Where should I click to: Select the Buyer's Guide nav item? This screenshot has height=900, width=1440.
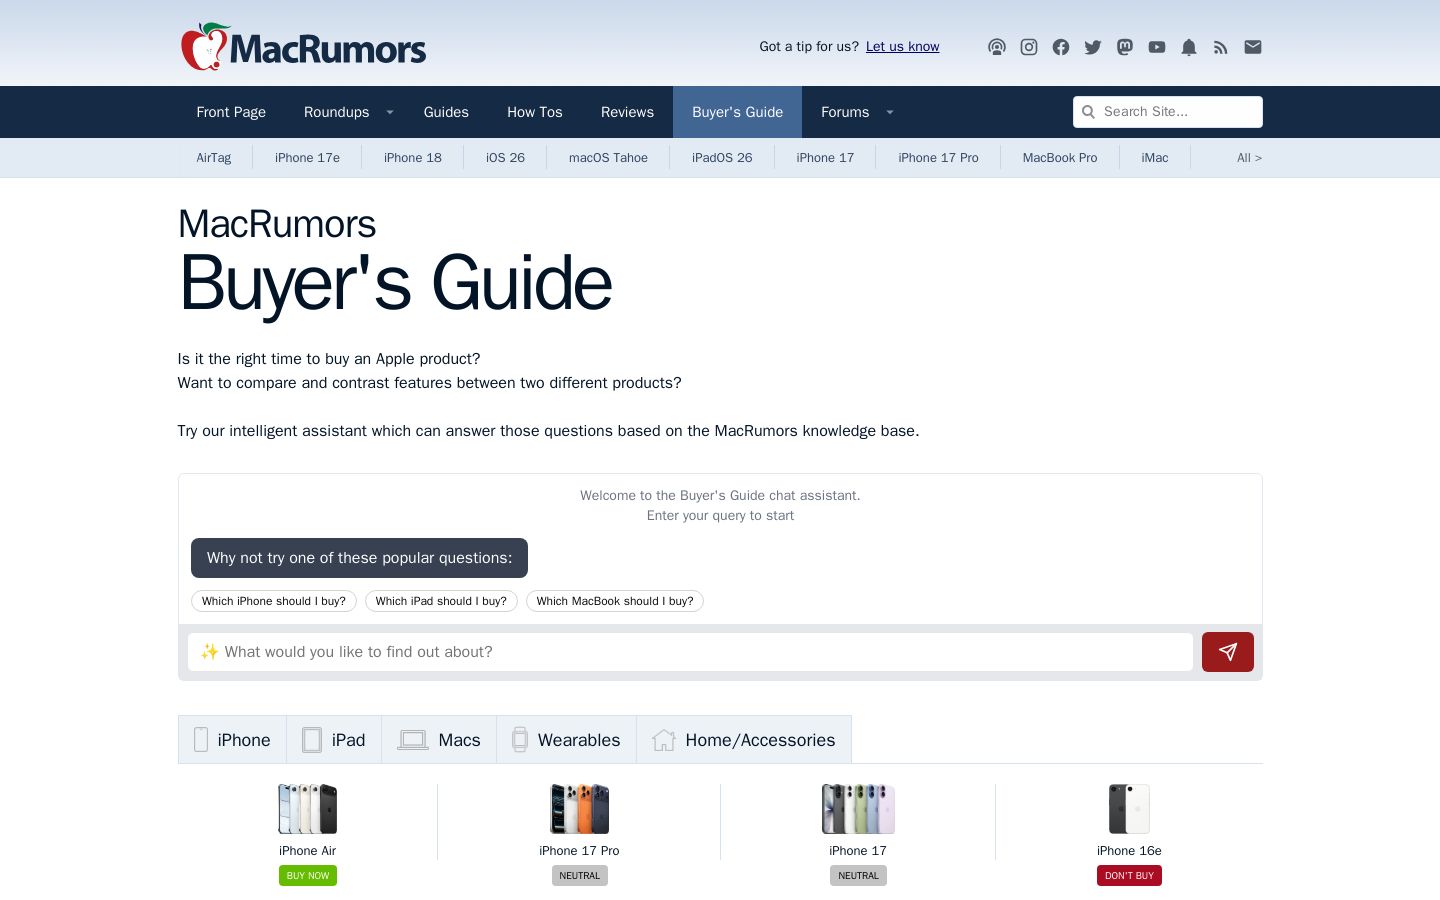click(x=738, y=112)
